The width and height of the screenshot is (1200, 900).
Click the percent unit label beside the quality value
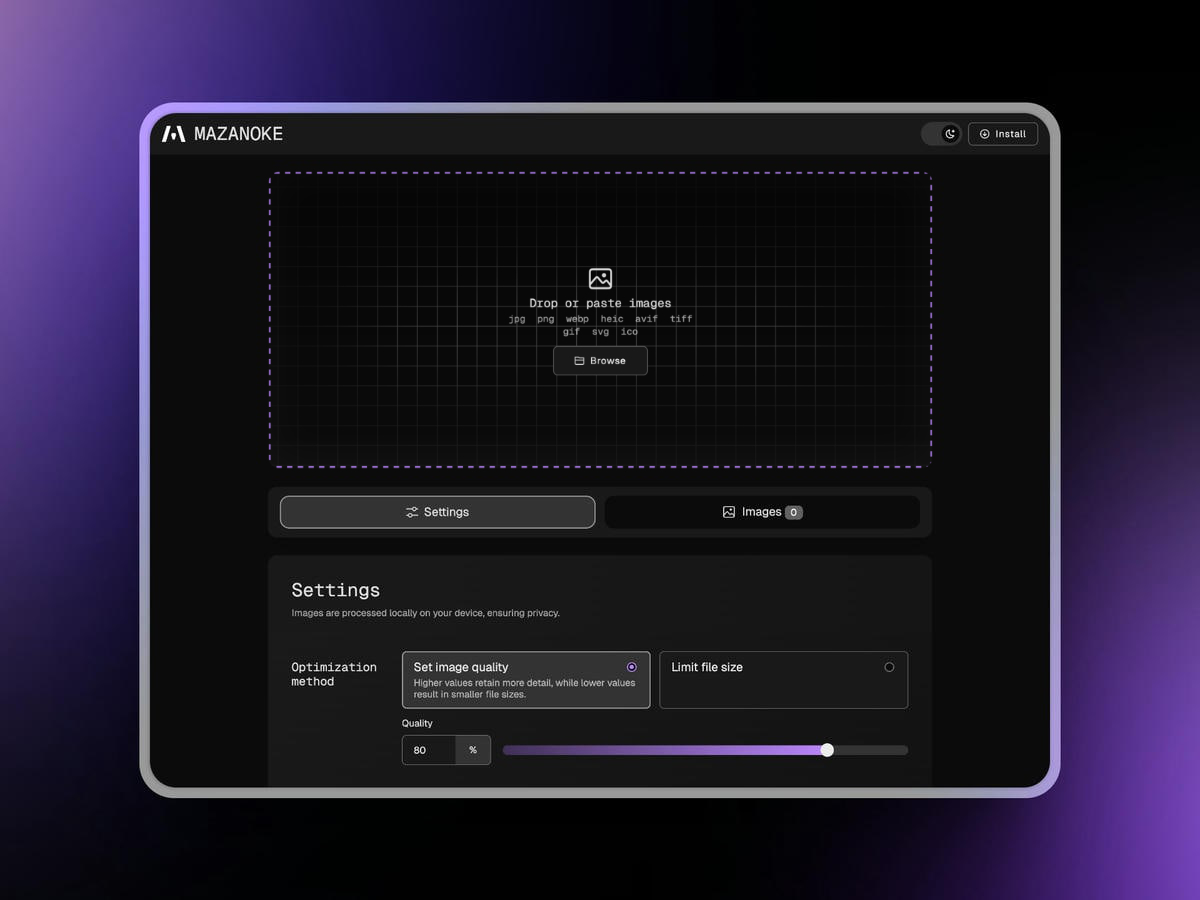tap(473, 749)
